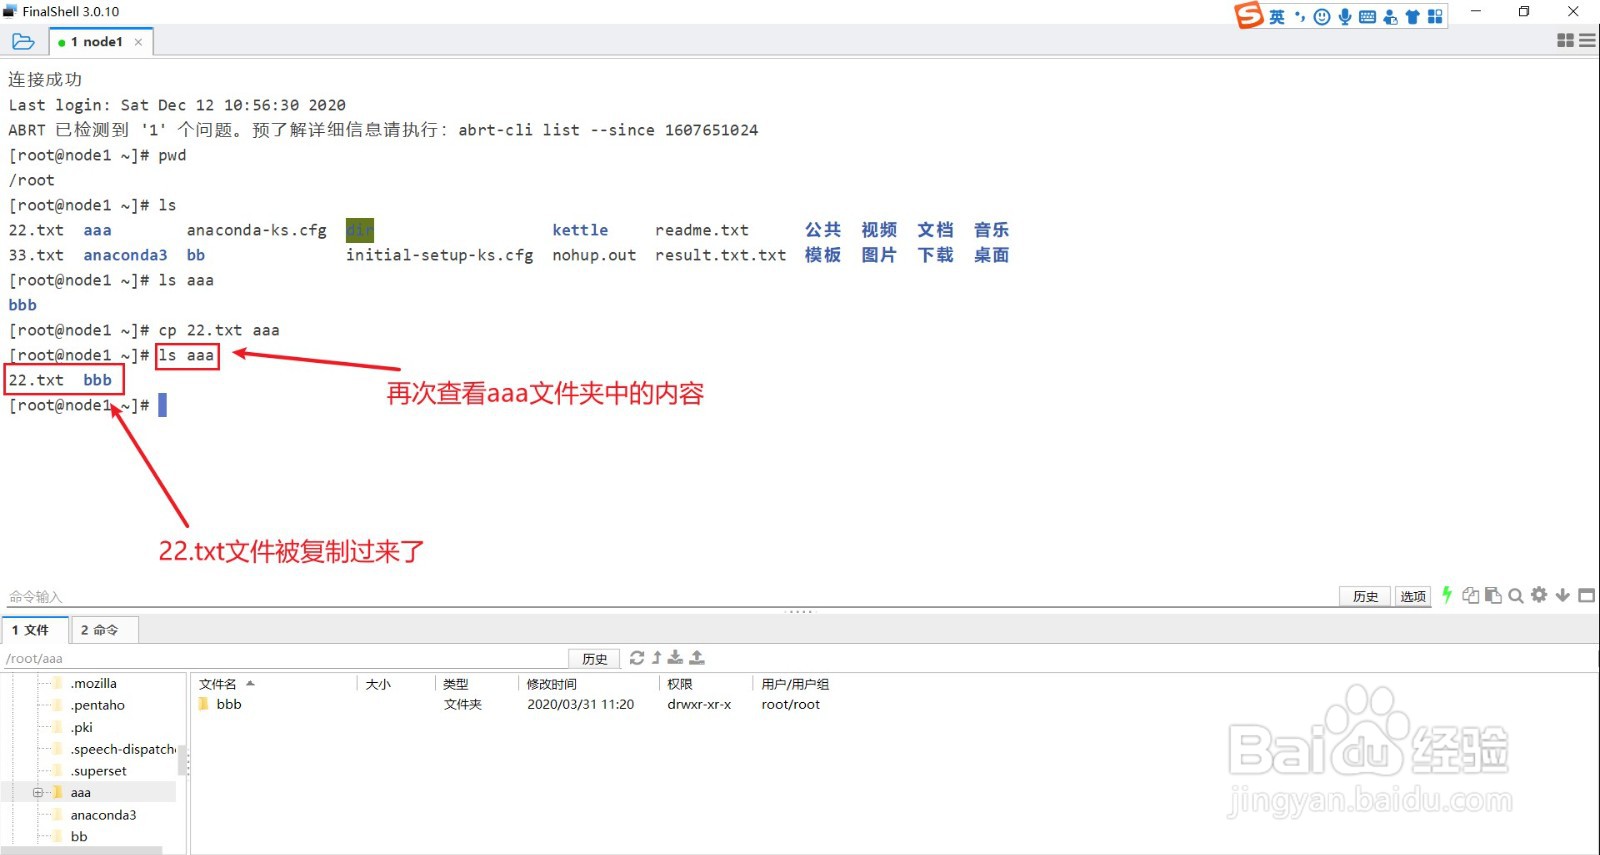
Task: Select anaconda3 folder in tree
Action: click(103, 815)
